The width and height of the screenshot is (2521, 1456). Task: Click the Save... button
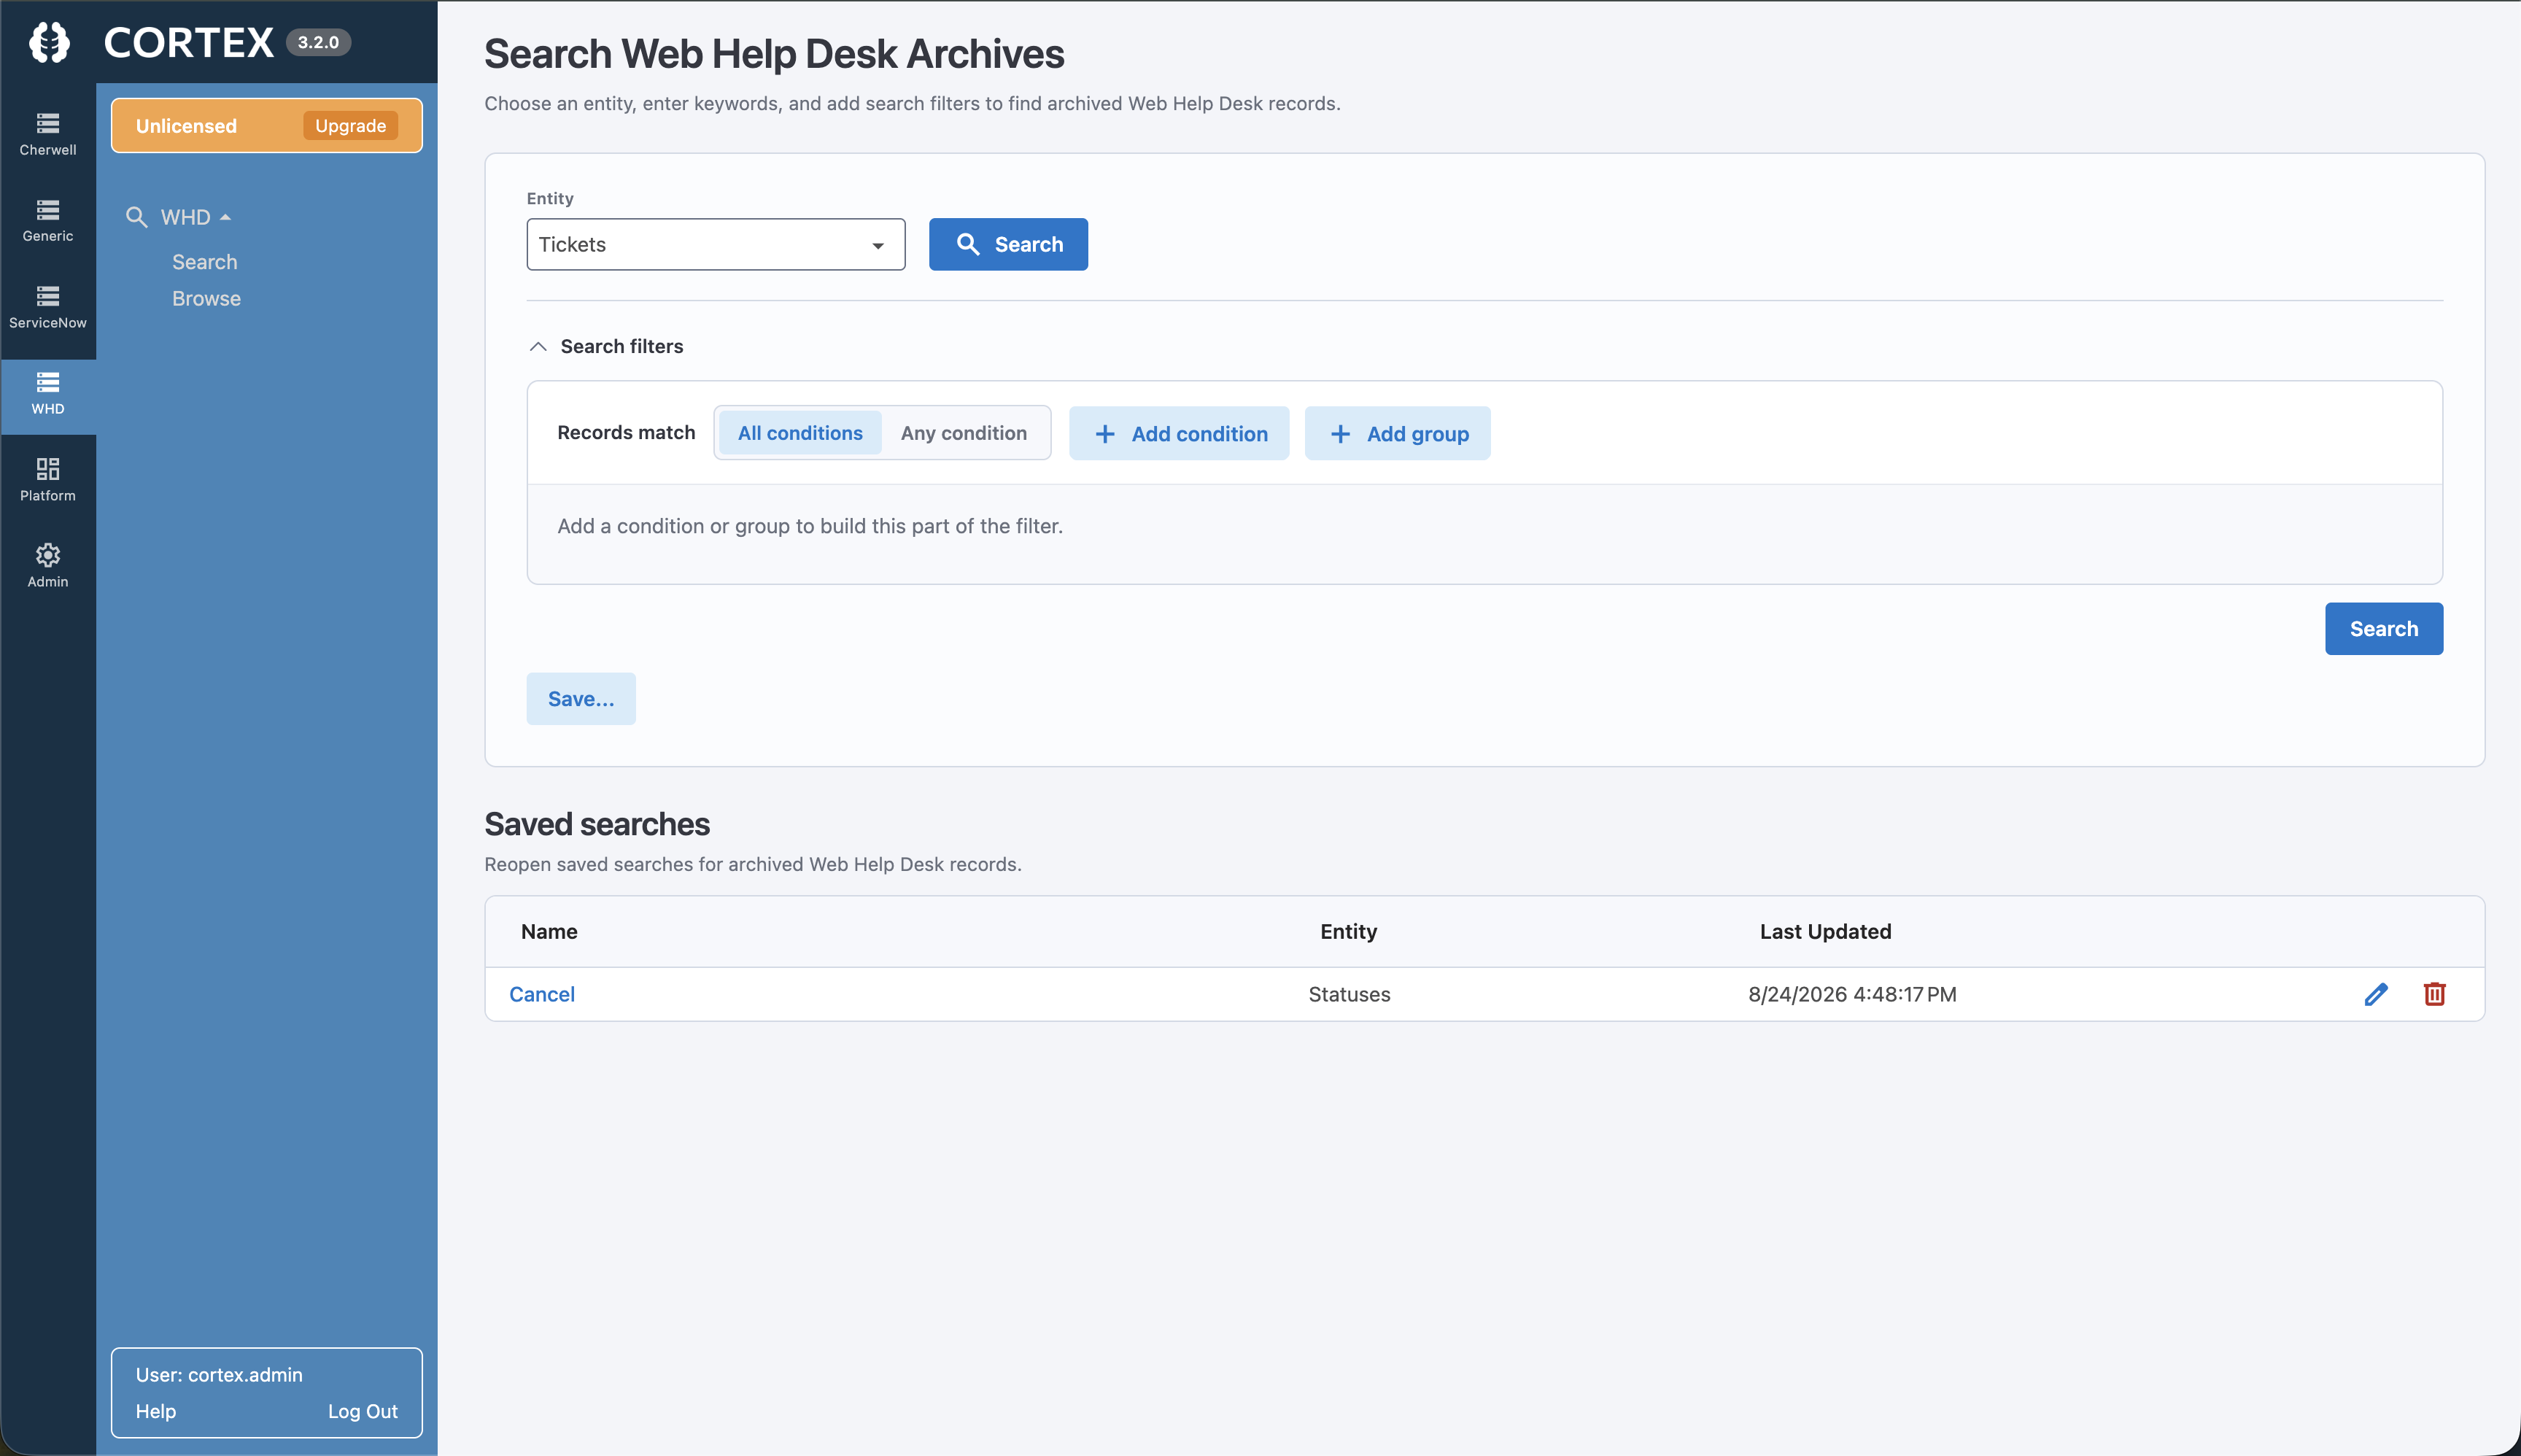(581, 699)
